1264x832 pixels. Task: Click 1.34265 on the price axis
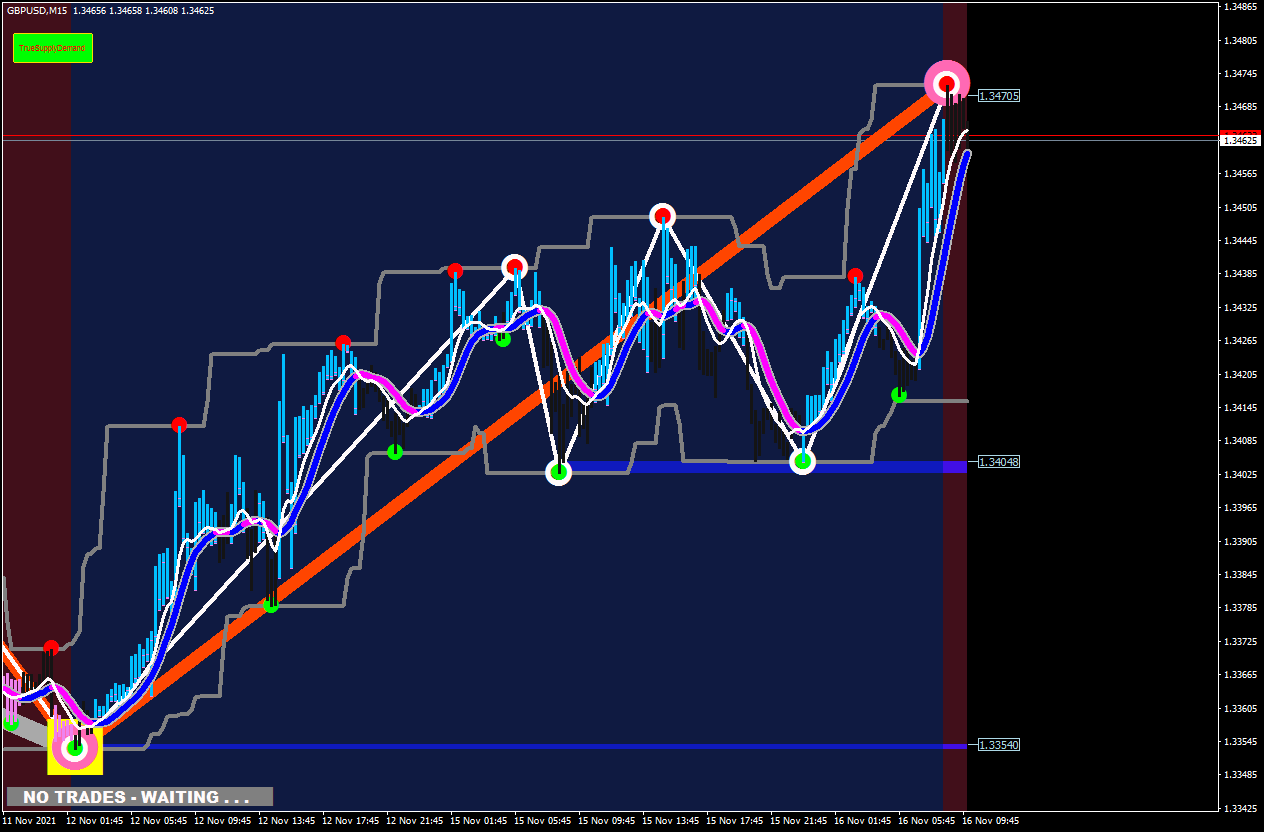pos(1241,341)
